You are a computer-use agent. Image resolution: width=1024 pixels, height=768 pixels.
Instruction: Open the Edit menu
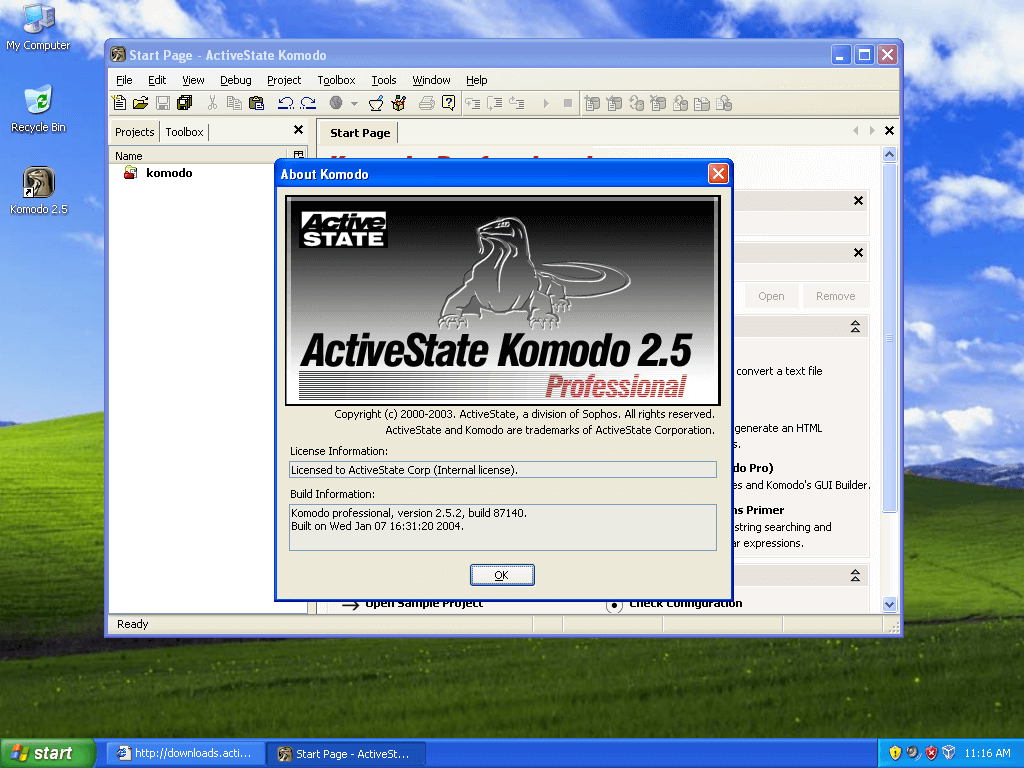click(157, 80)
